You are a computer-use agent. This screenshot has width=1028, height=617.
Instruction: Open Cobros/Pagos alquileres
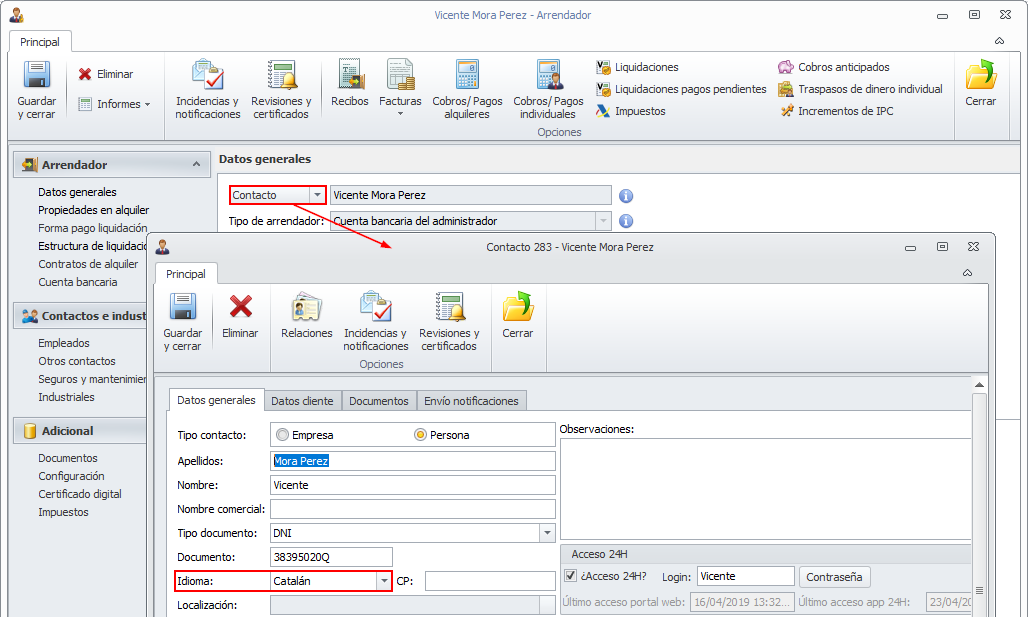tap(467, 90)
